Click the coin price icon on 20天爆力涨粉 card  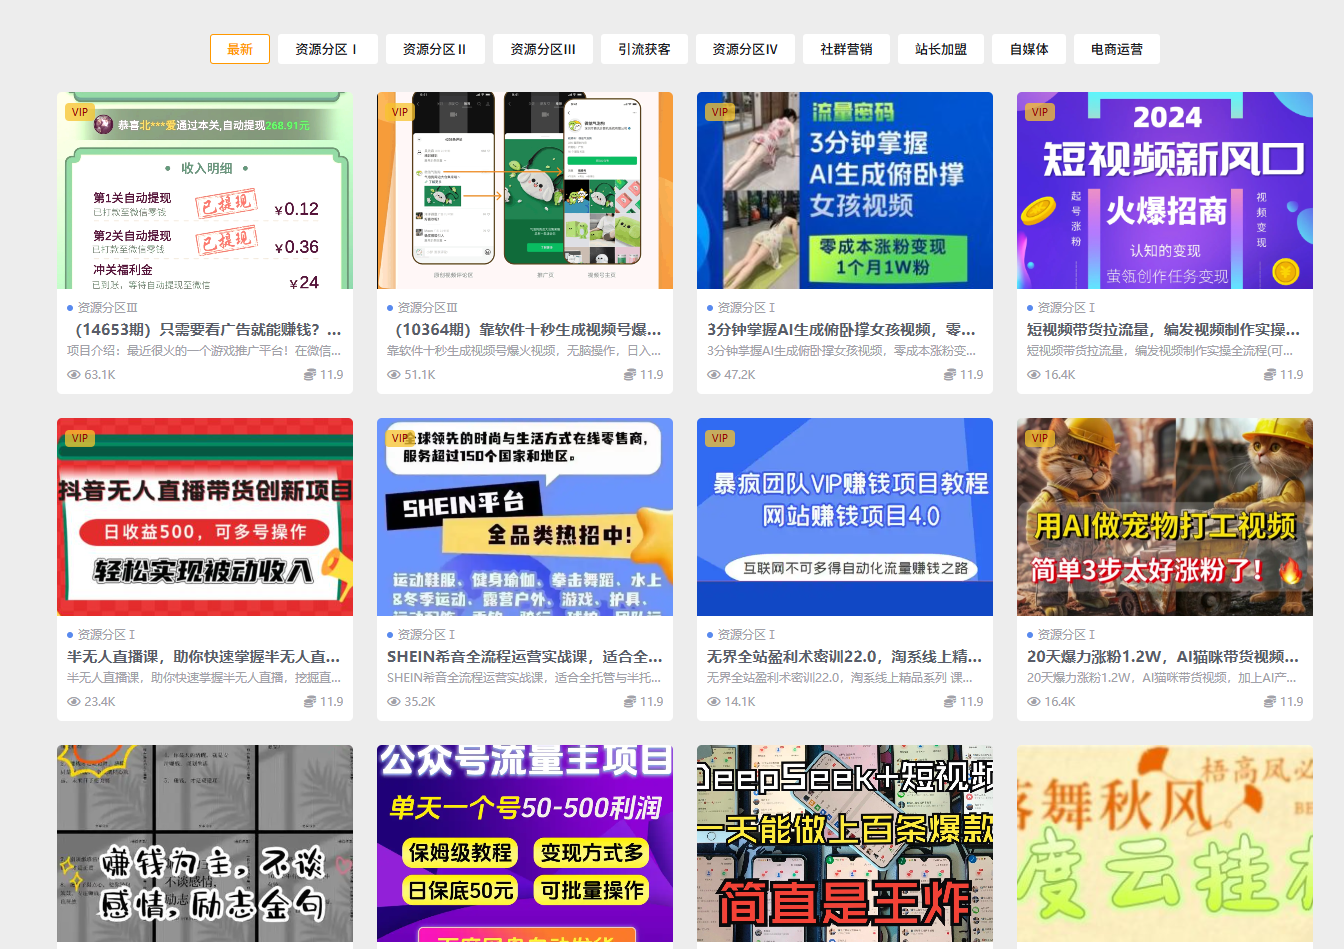1270,702
